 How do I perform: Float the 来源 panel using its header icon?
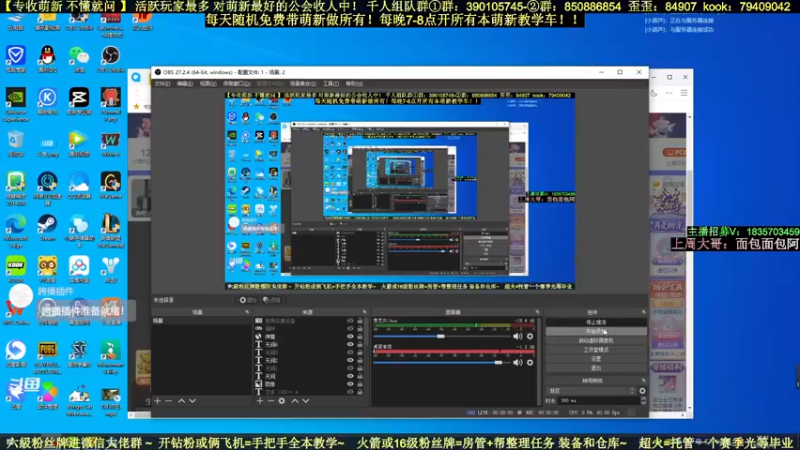[x=364, y=312]
